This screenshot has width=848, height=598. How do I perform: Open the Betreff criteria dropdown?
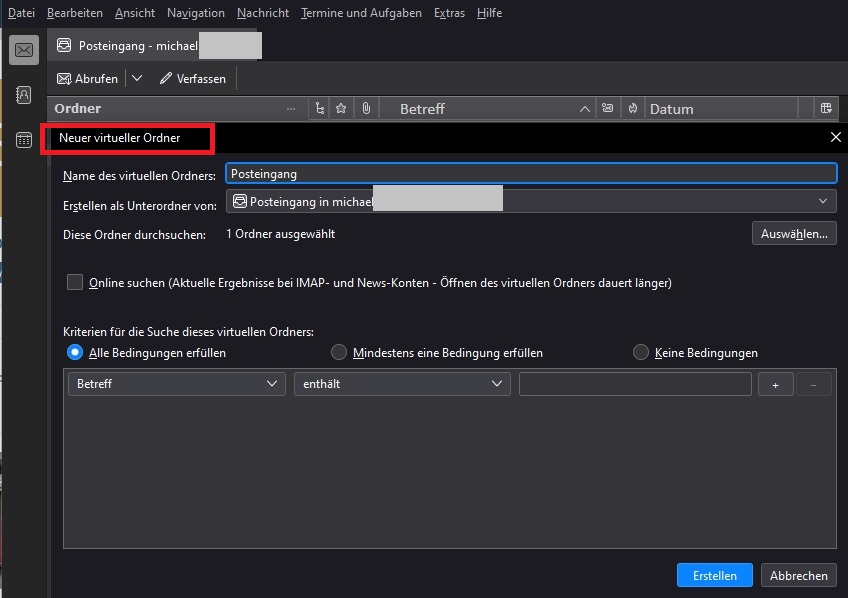[176, 384]
